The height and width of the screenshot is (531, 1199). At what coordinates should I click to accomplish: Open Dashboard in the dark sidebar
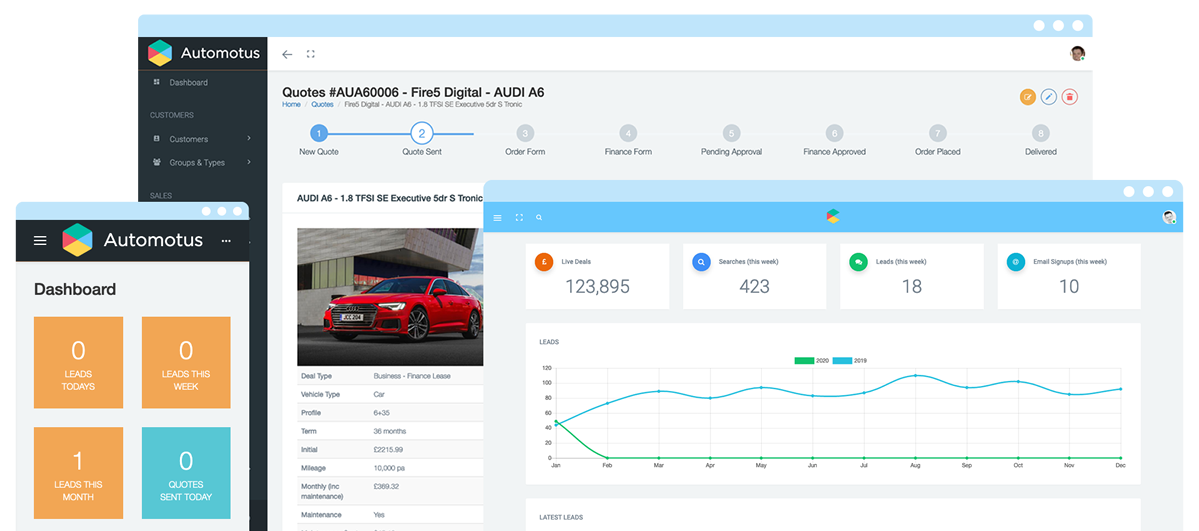click(x=188, y=83)
